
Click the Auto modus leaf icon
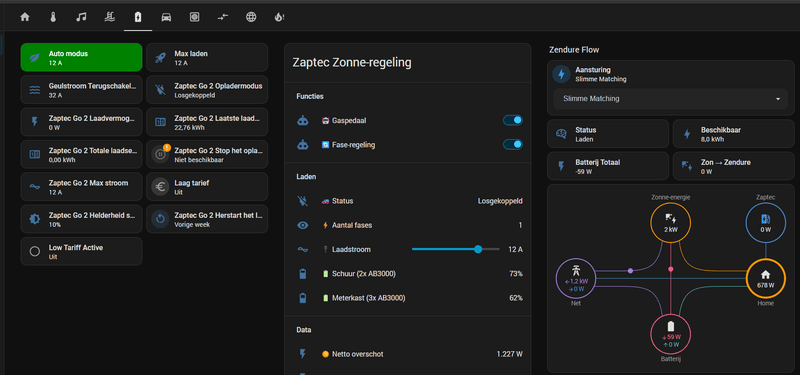pos(35,58)
